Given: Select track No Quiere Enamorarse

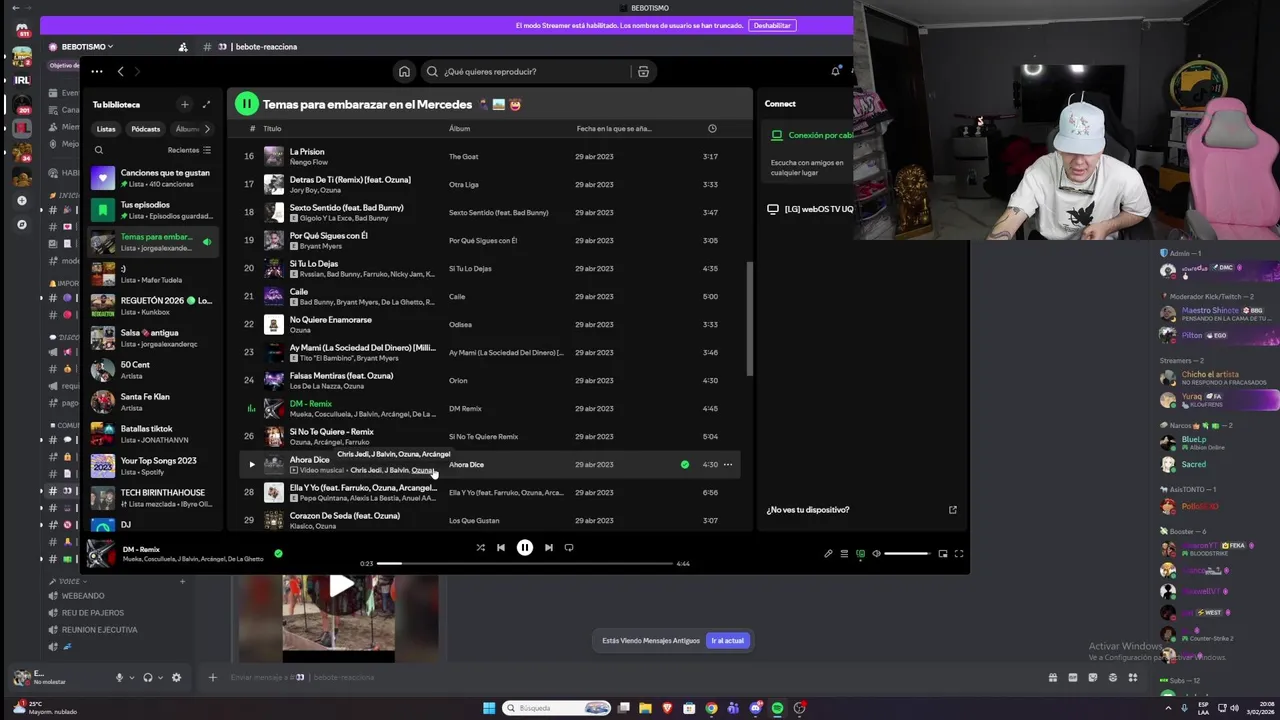Looking at the screenshot, I should pyautogui.click(x=490, y=324).
